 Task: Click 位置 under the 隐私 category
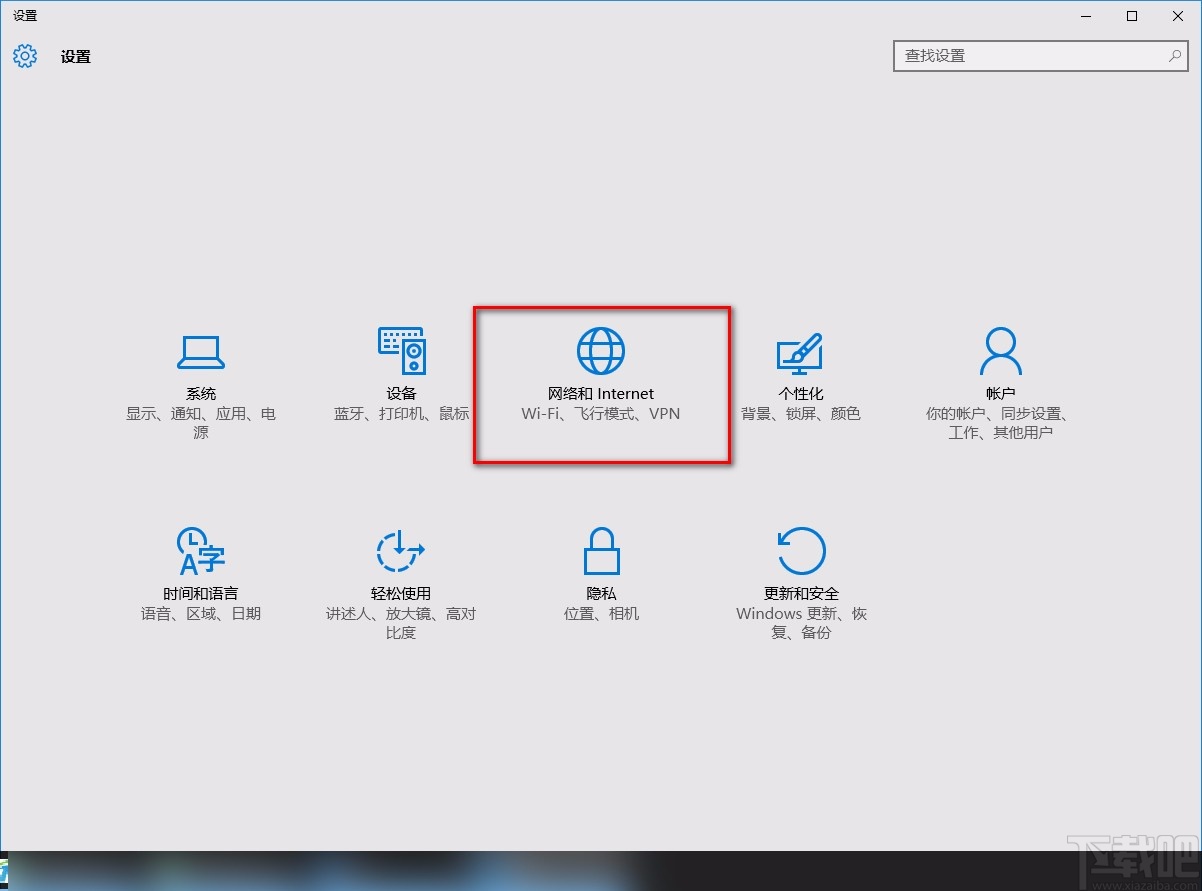click(580, 613)
